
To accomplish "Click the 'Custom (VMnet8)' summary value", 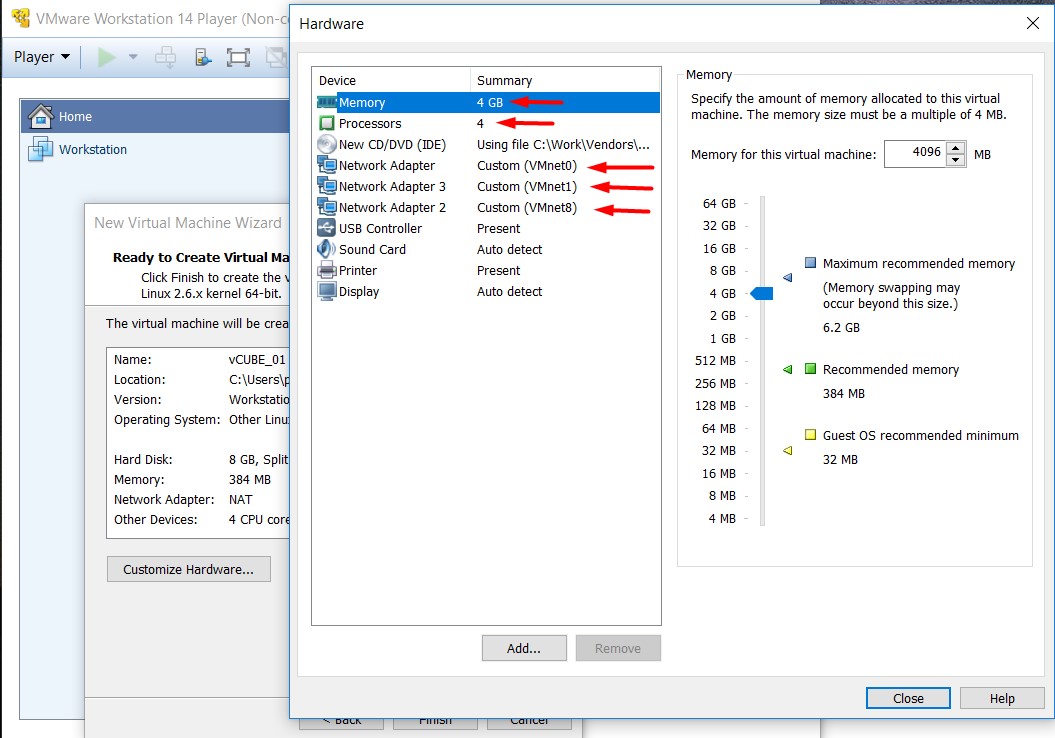I will pyautogui.click(x=527, y=207).
